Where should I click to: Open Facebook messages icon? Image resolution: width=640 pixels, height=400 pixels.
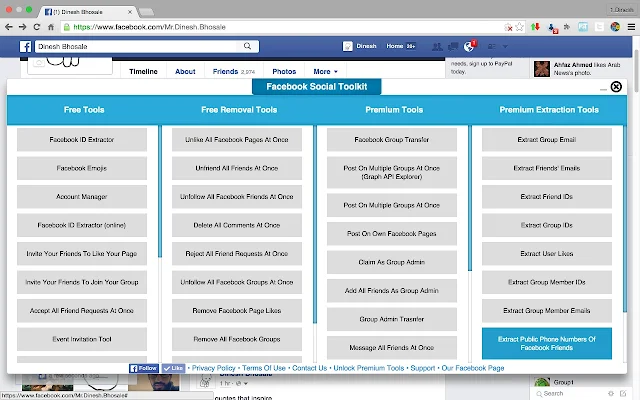coord(453,47)
